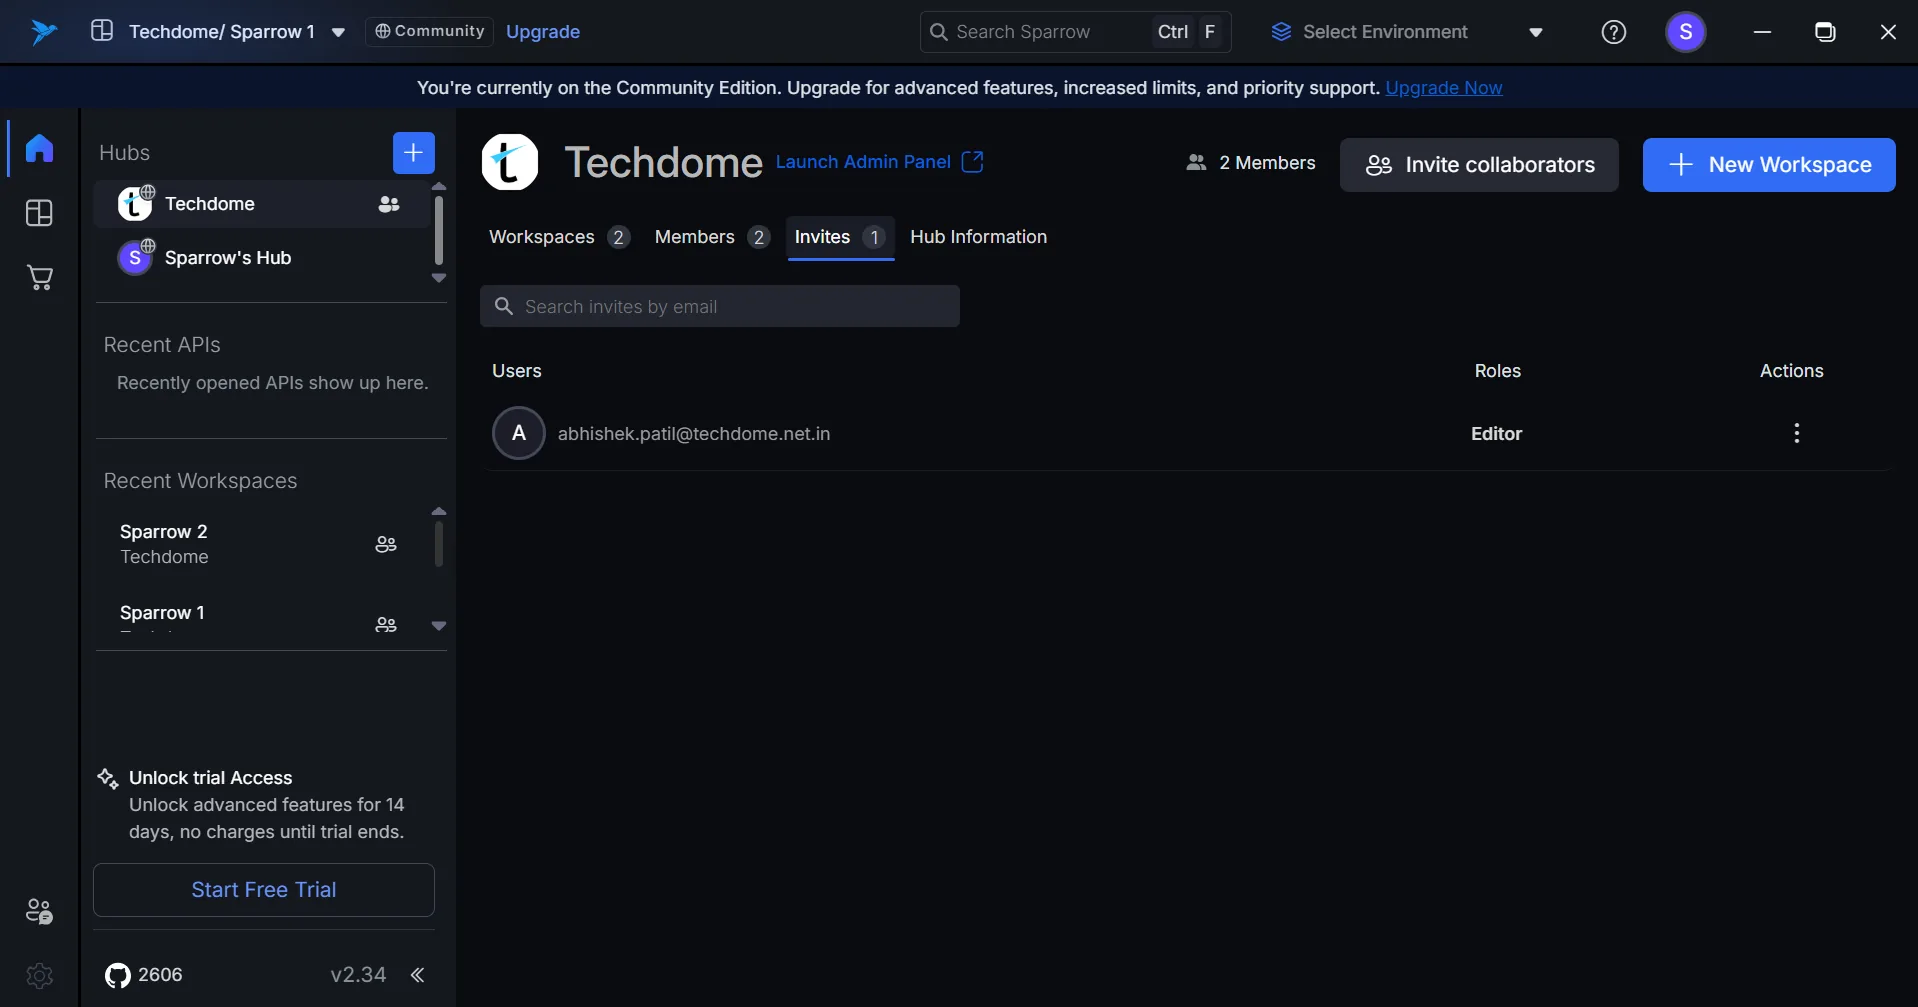Open the three-dot actions menu for abhishek.patil

coord(1797,433)
